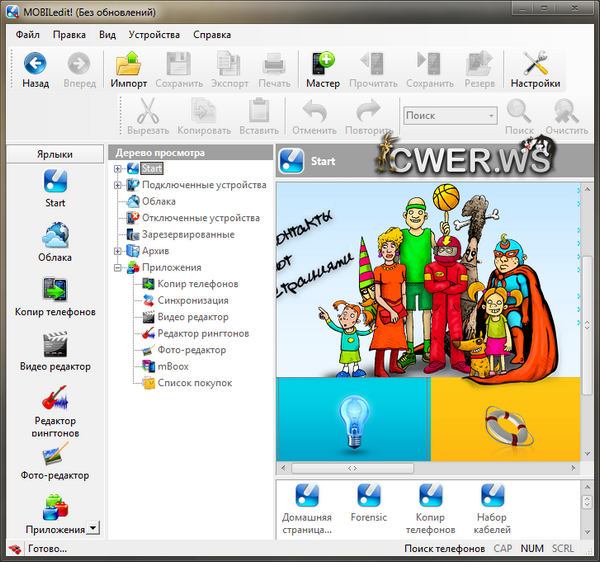Open Домашняя страница icon in bottom panel
This screenshot has height=562, width=600.
(x=307, y=495)
